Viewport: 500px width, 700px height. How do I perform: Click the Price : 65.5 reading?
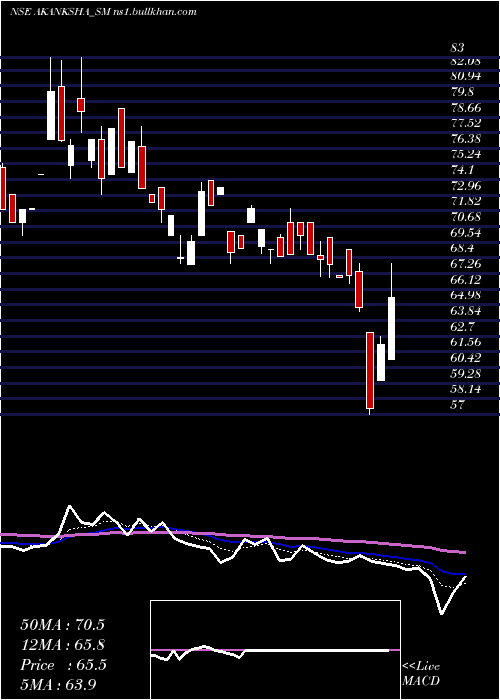click(63, 665)
